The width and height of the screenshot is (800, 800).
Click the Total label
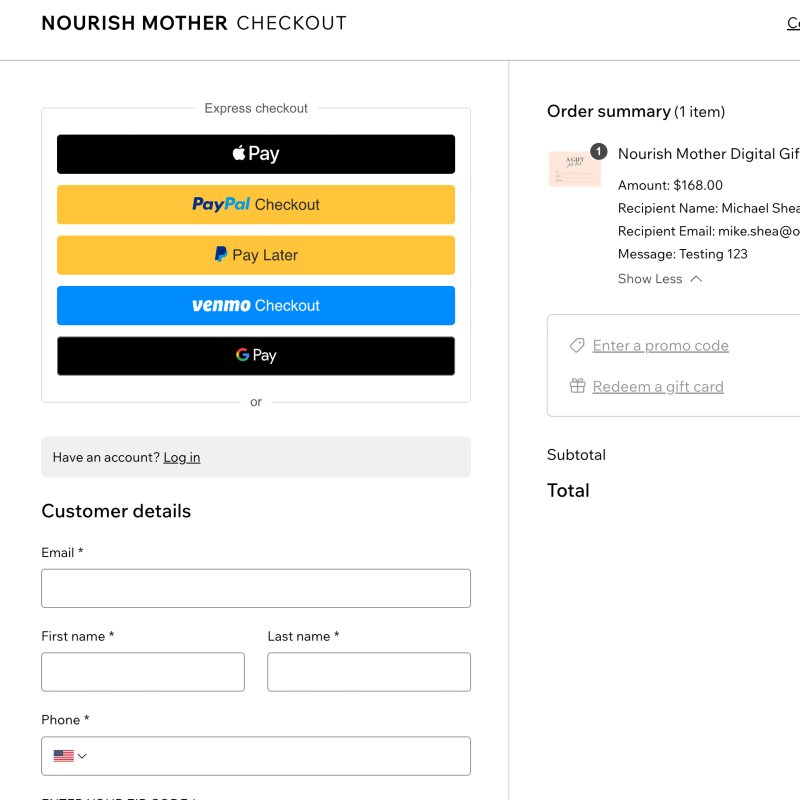(568, 490)
